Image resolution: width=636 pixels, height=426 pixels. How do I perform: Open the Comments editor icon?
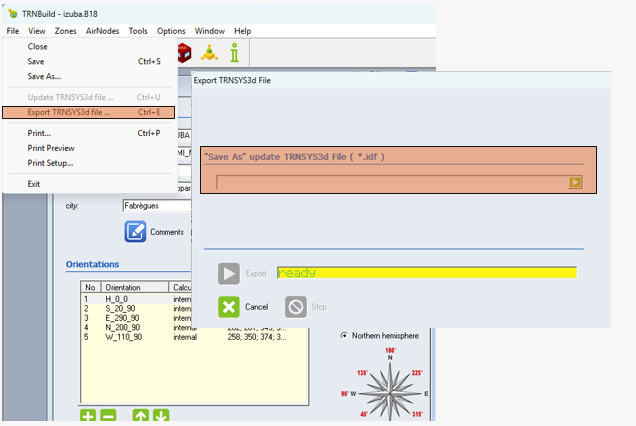(x=136, y=231)
